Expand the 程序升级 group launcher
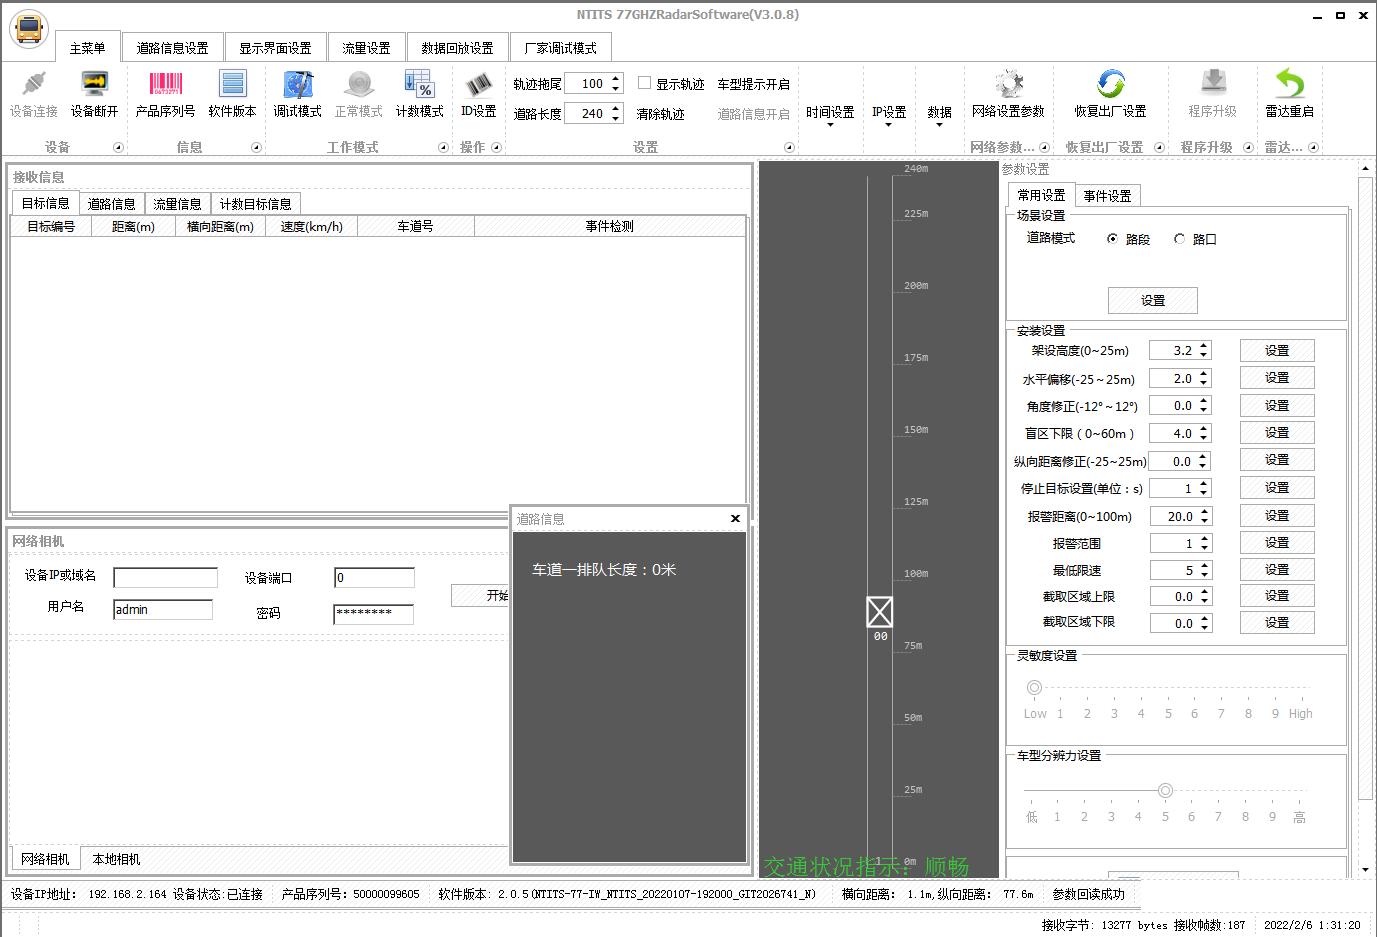Image resolution: width=1377 pixels, height=937 pixels. pyautogui.click(x=1248, y=147)
